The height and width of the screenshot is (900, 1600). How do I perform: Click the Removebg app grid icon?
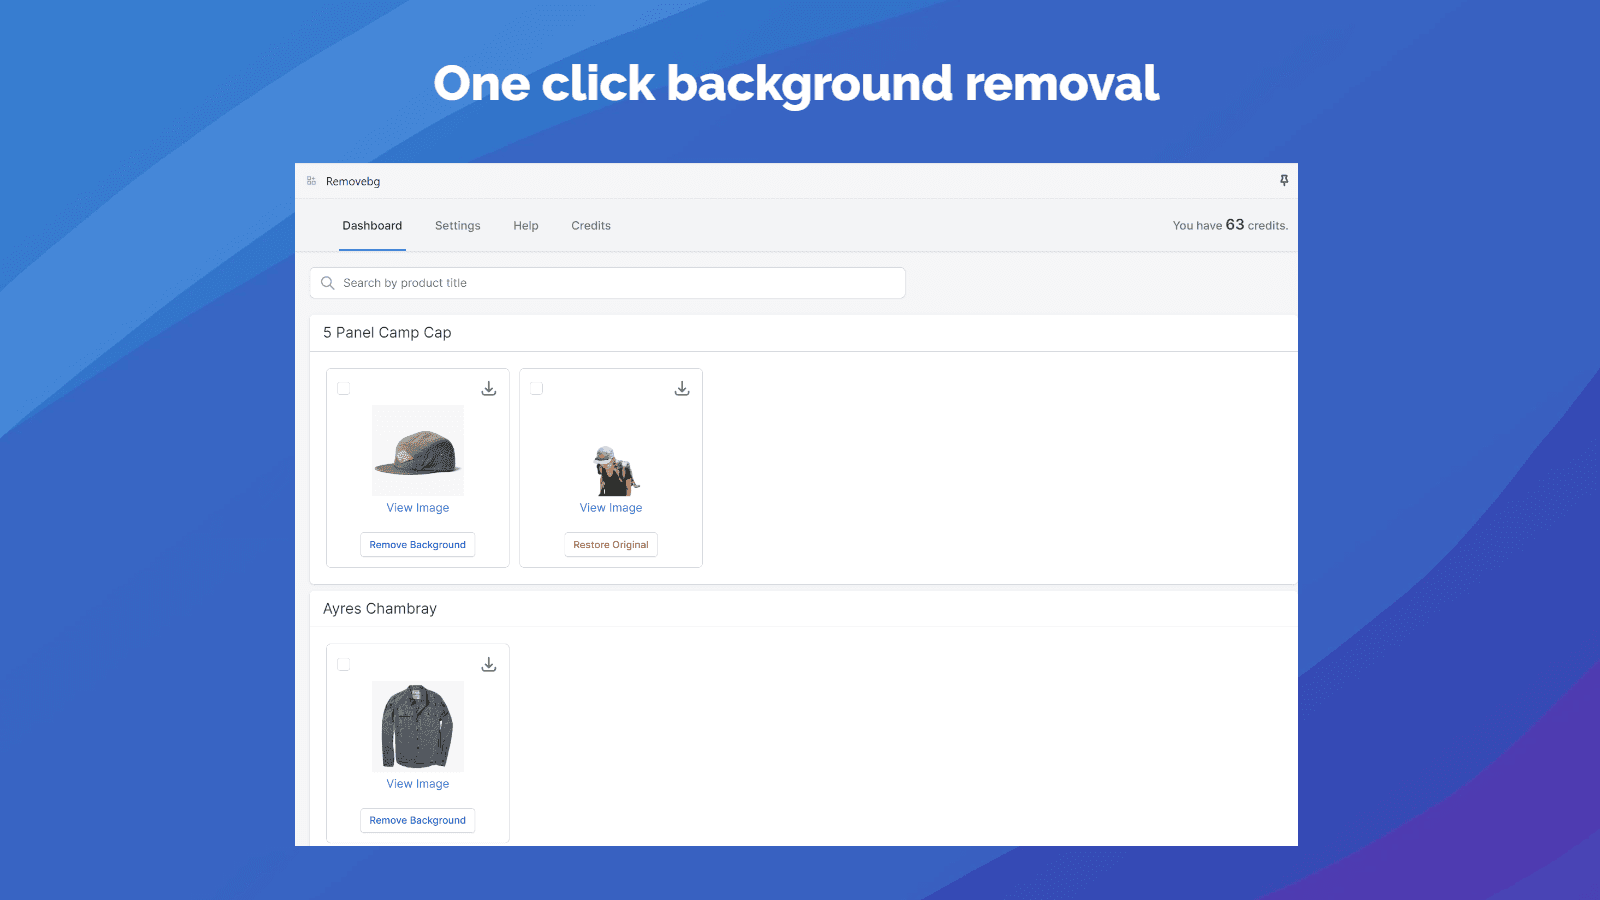coord(310,181)
